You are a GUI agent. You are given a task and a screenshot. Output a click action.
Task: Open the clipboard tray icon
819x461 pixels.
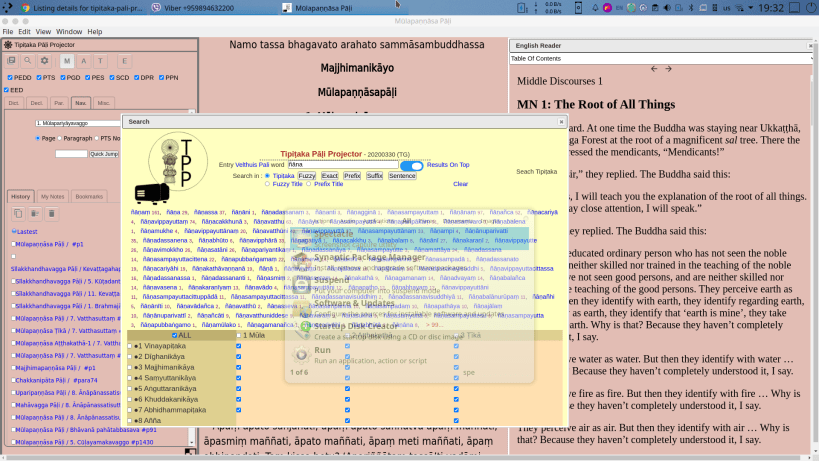(655, 8)
